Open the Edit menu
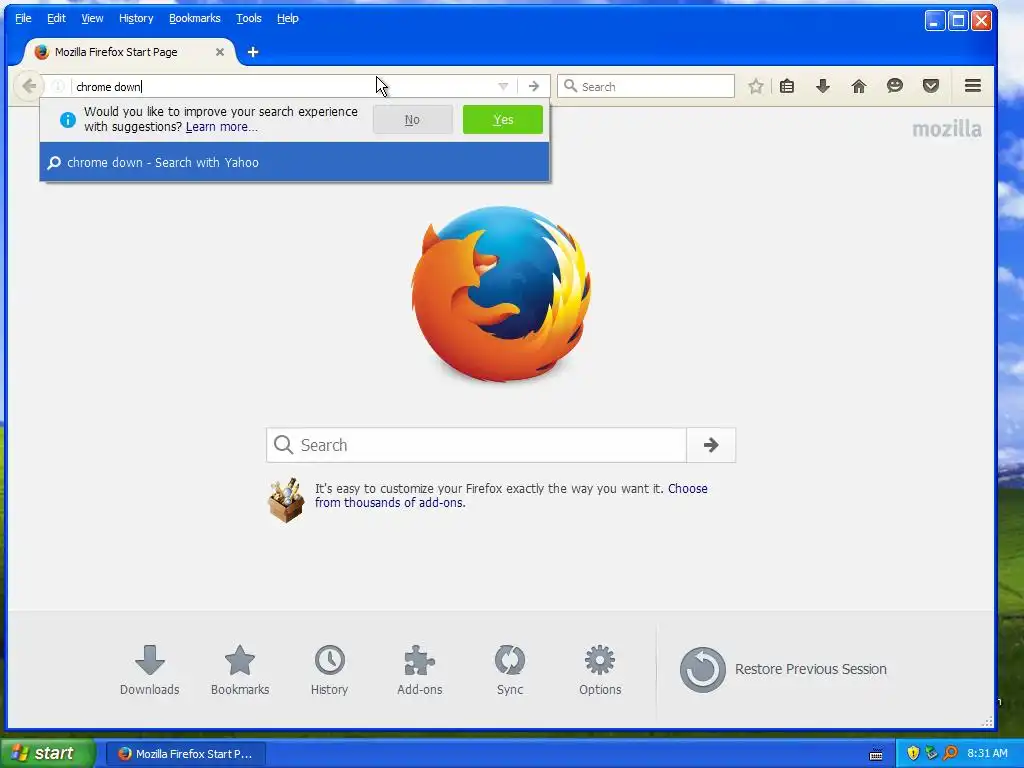1024x768 pixels. coord(56,18)
